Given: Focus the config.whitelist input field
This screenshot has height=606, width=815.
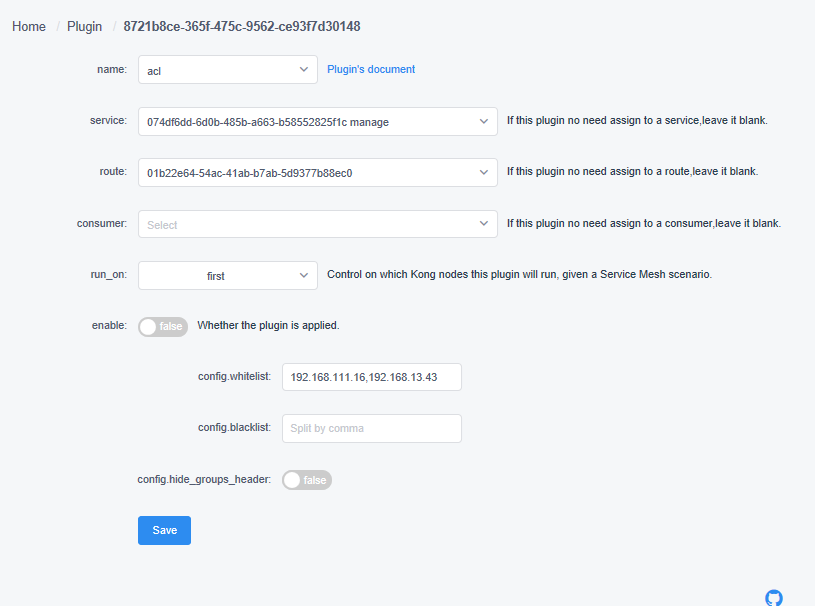Looking at the screenshot, I should [372, 377].
